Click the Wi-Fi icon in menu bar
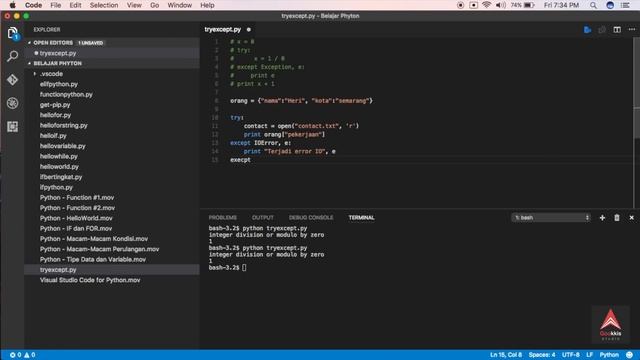640x360 pixels. (486, 5)
